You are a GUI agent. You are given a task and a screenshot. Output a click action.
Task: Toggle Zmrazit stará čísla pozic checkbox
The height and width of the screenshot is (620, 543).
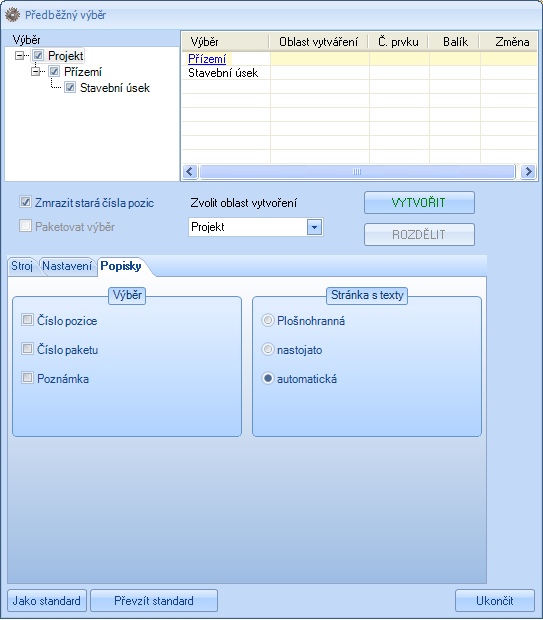click(25, 202)
